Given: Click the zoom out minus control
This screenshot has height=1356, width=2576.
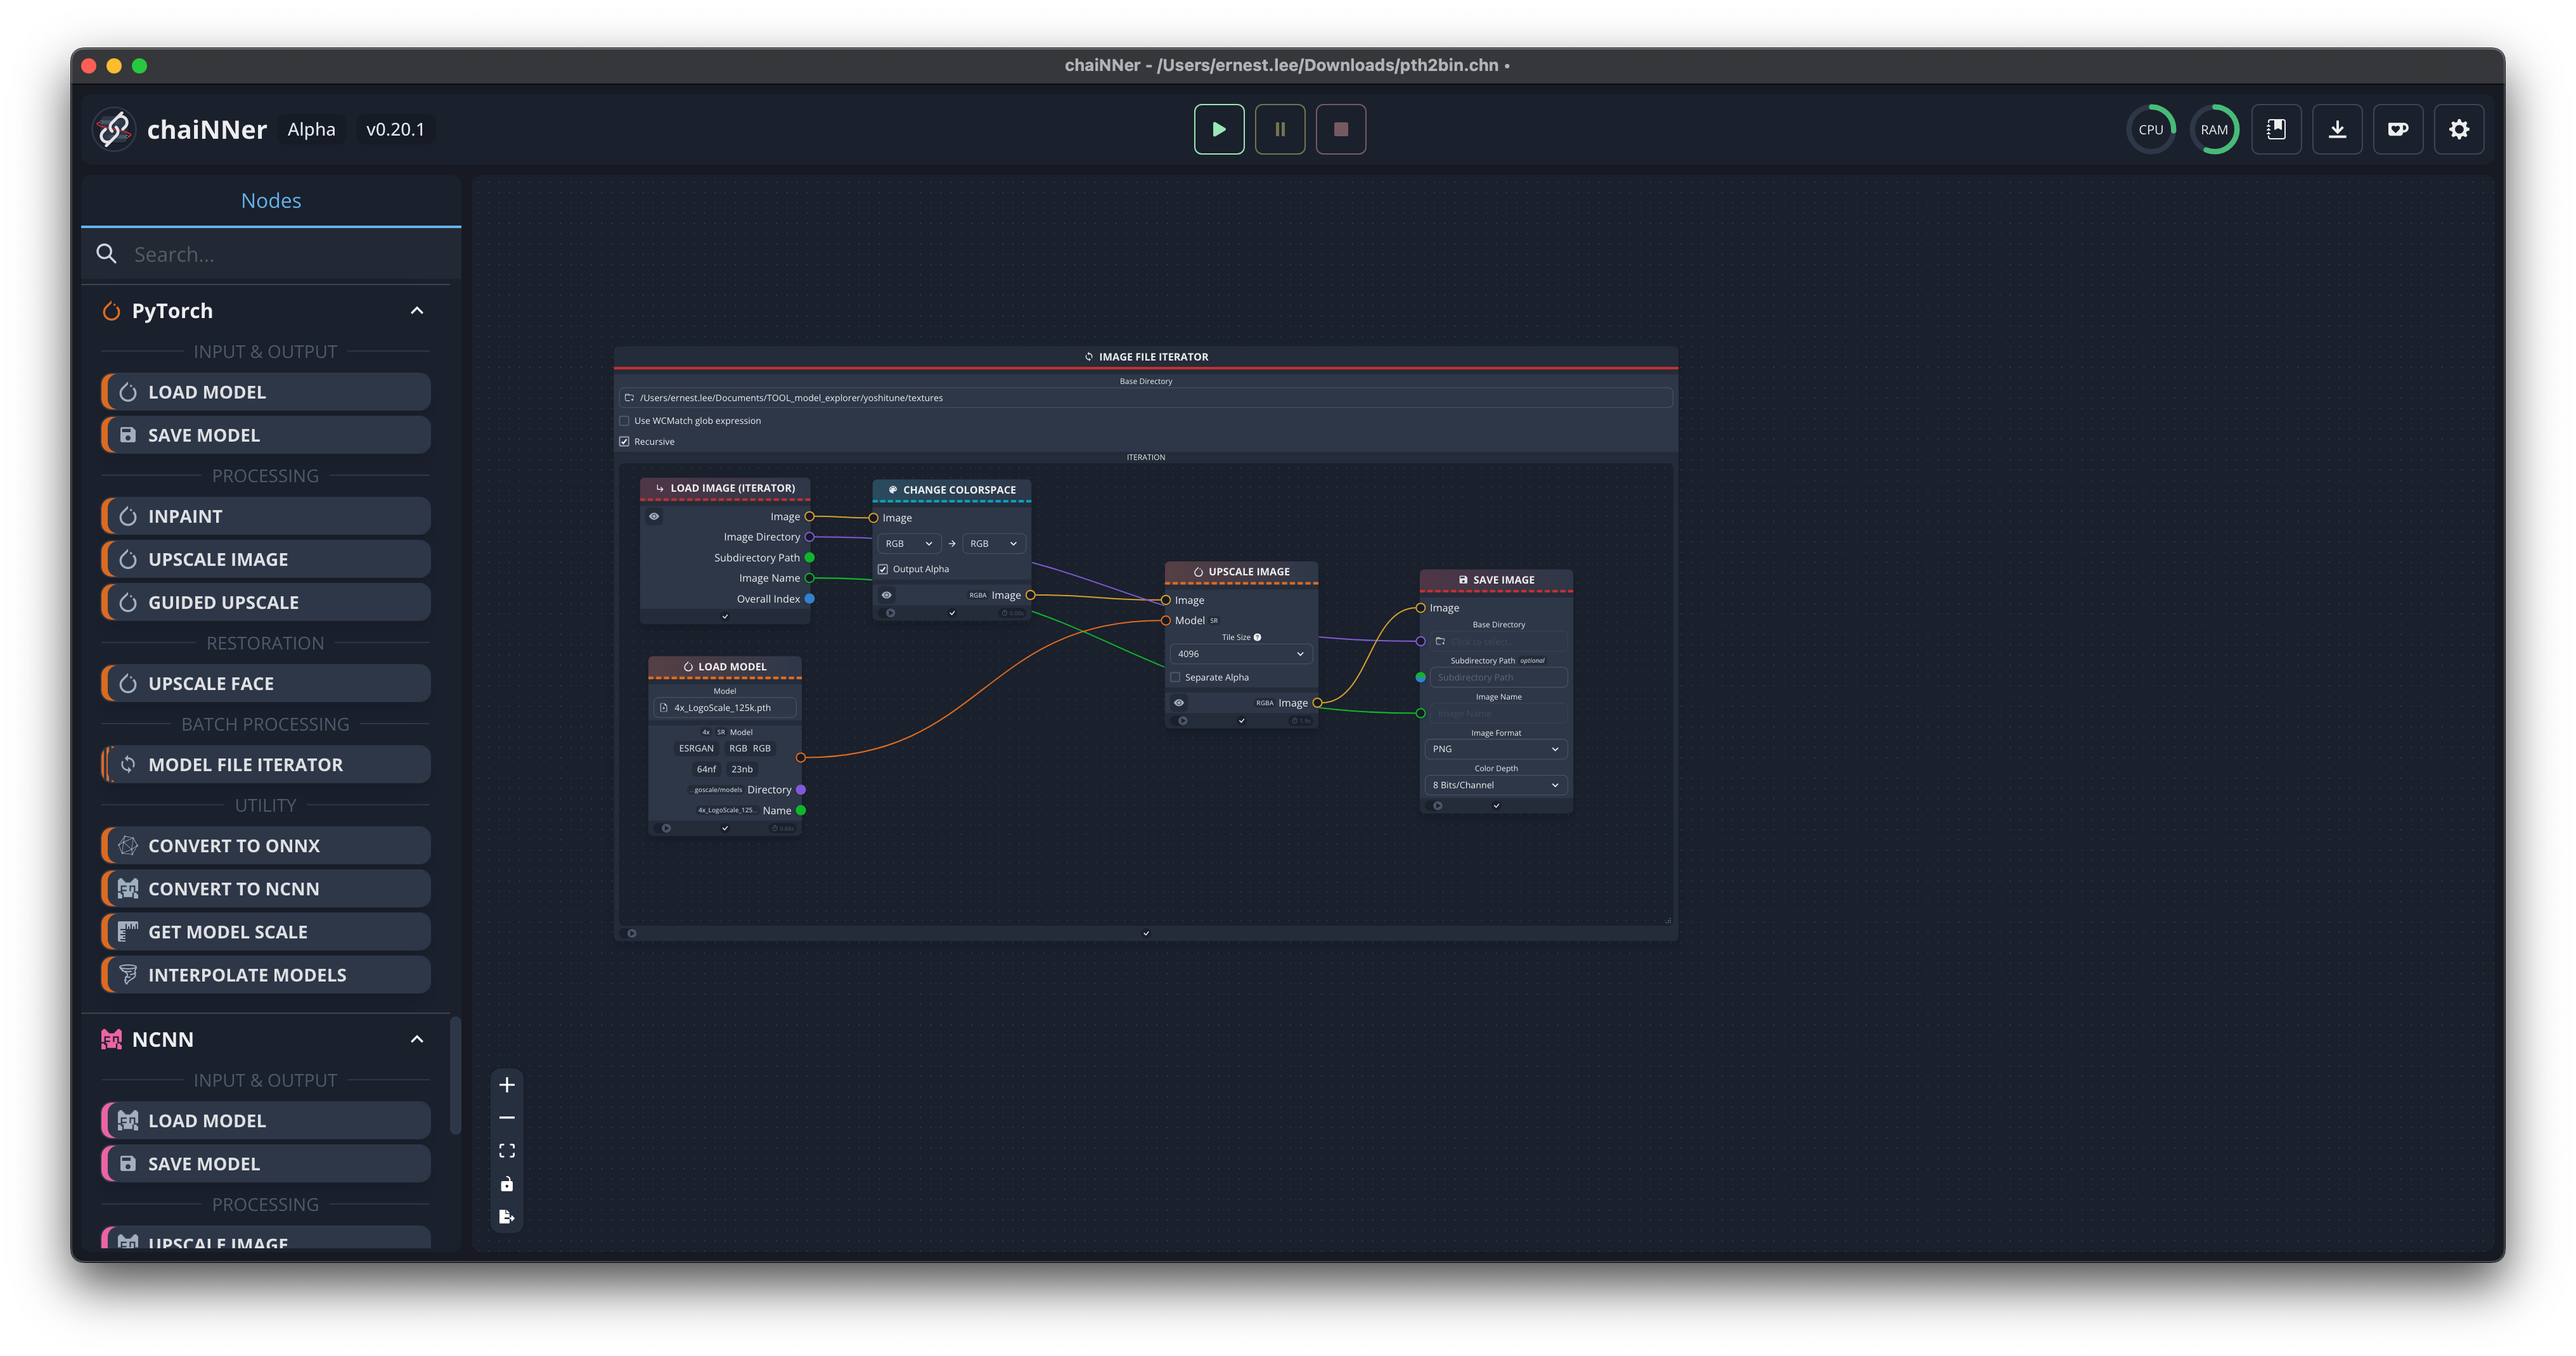Looking at the screenshot, I should [507, 1118].
